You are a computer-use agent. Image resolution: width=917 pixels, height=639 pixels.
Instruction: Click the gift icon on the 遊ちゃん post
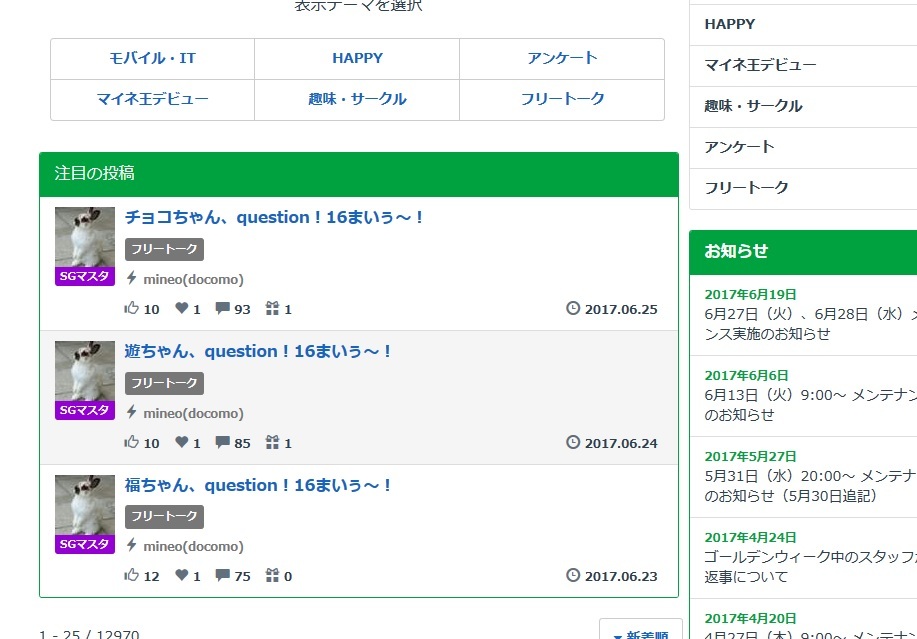tap(272, 442)
